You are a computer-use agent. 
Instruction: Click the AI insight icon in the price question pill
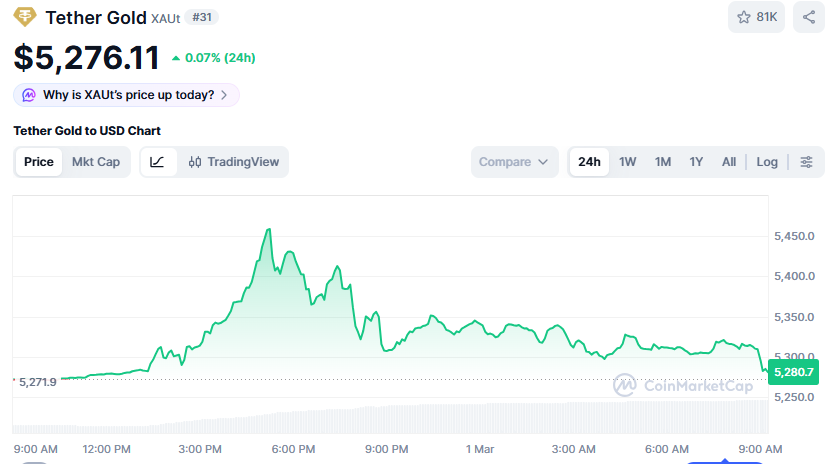tap(29, 95)
